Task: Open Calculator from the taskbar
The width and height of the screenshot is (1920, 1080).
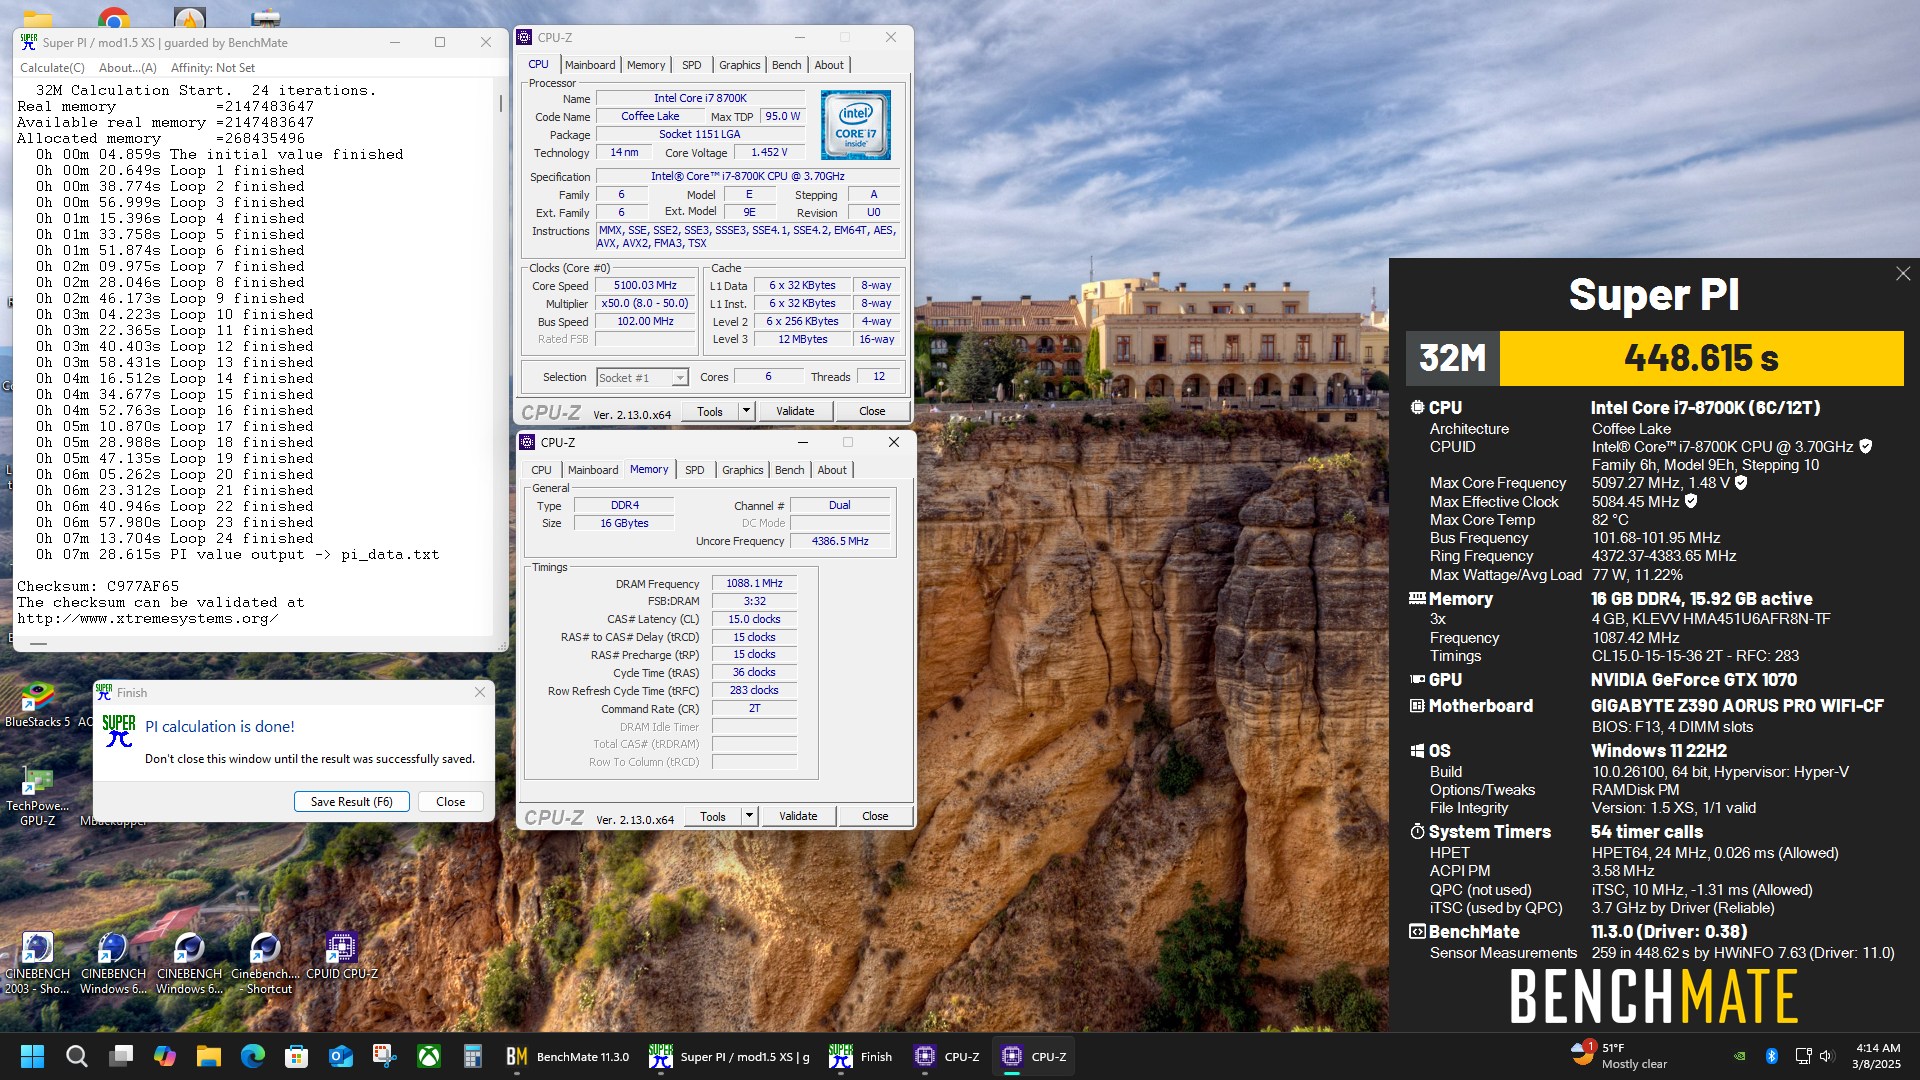Action: click(473, 1056)
